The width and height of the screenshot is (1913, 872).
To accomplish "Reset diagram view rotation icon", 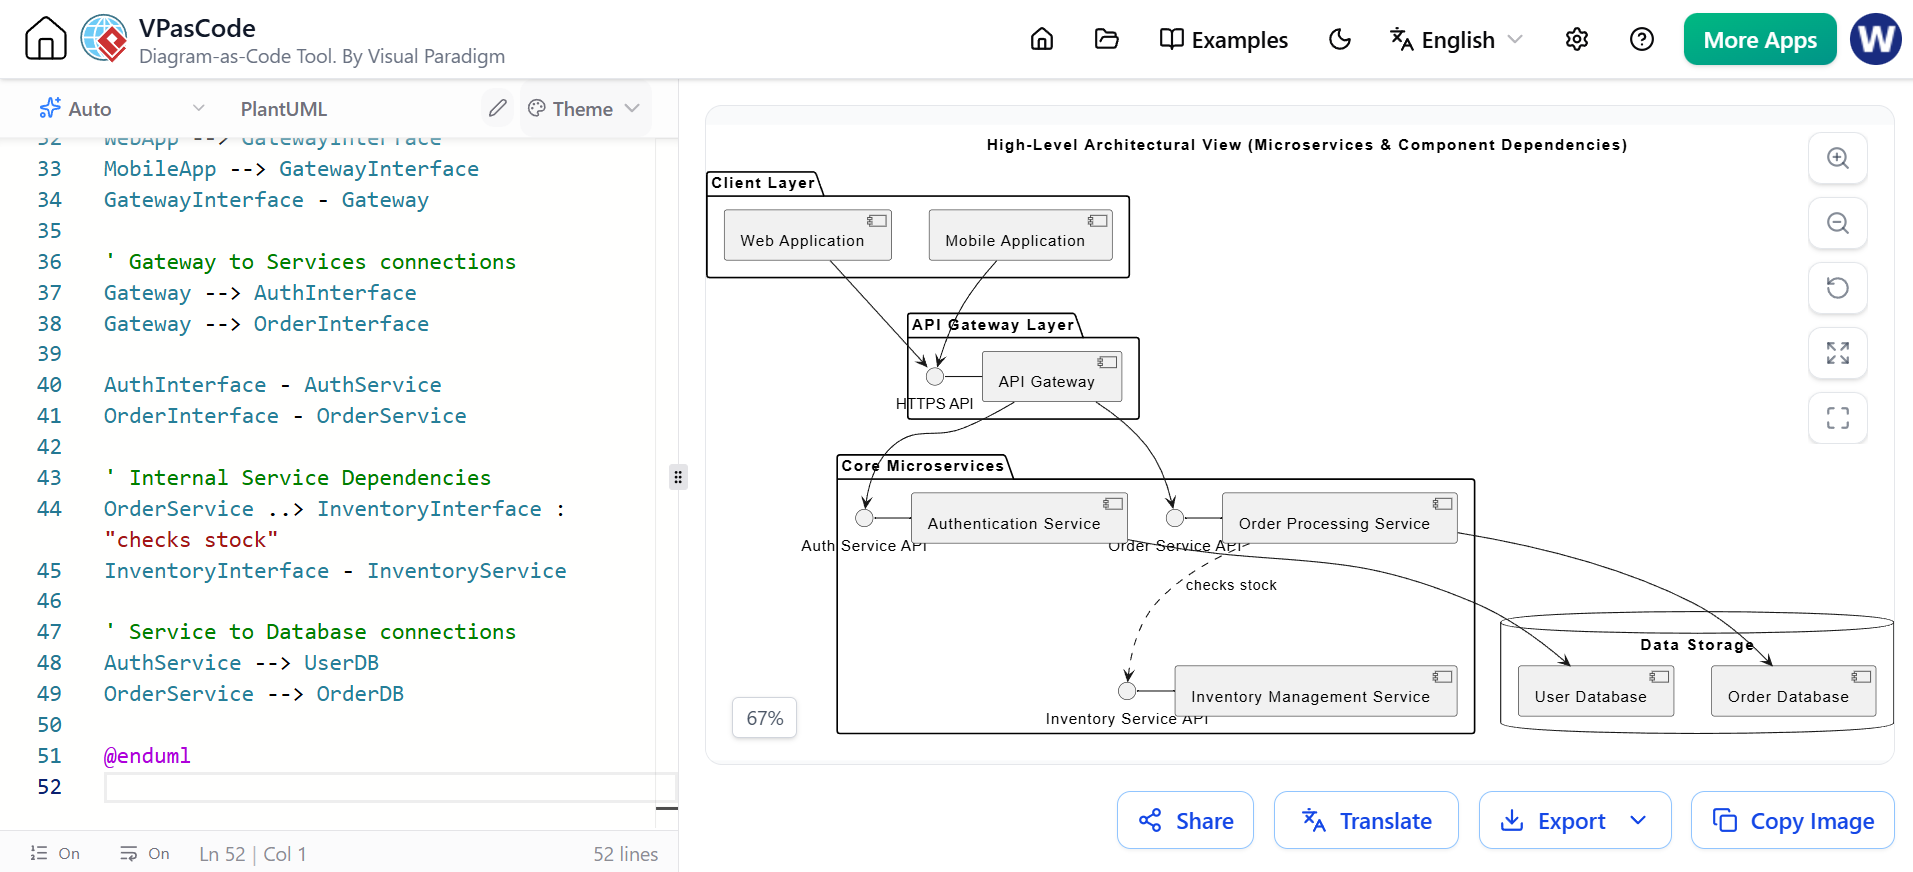I will [1838, 288].
